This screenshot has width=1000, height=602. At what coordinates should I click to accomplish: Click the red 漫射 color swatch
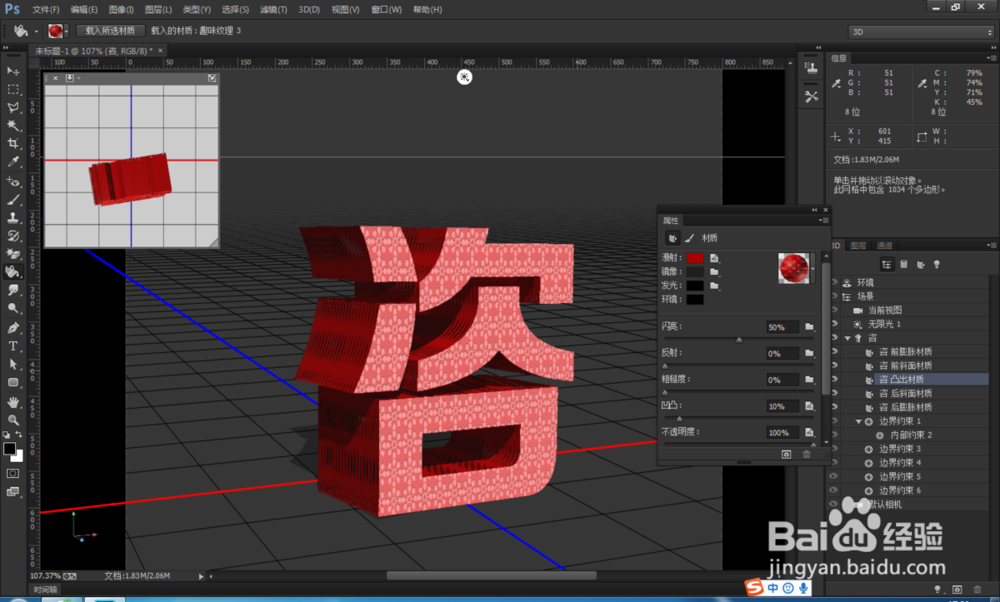click(695, 258)
